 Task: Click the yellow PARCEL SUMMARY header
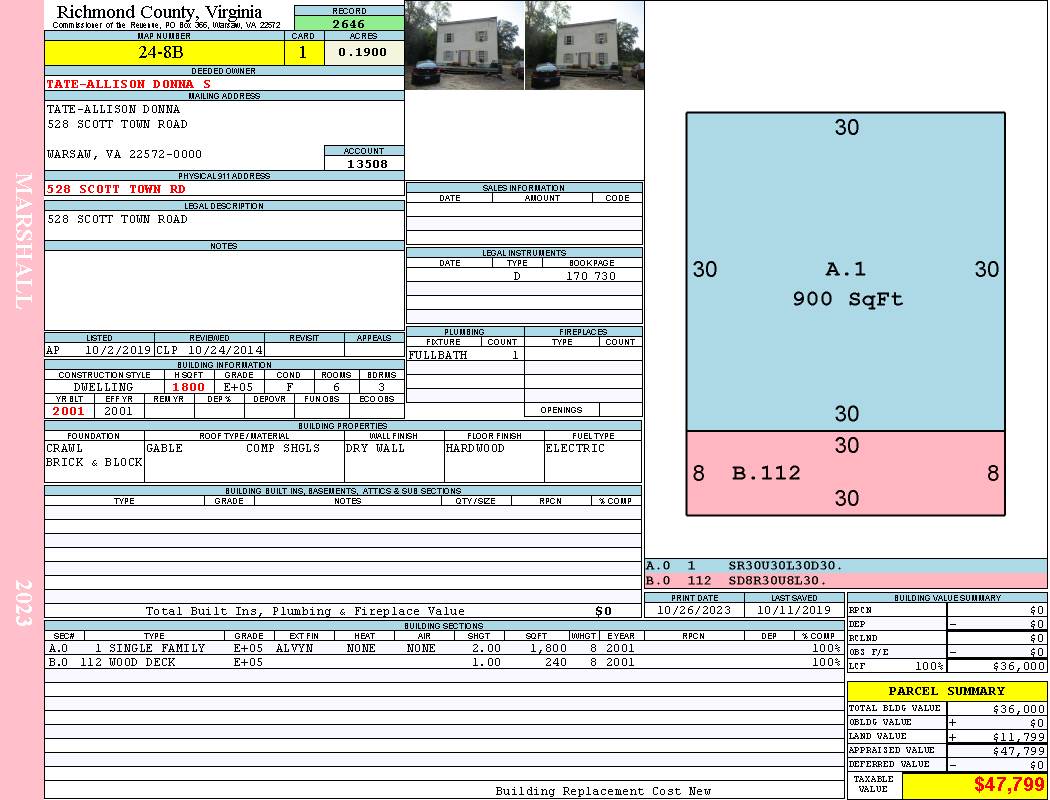click(x=947, y=691)
